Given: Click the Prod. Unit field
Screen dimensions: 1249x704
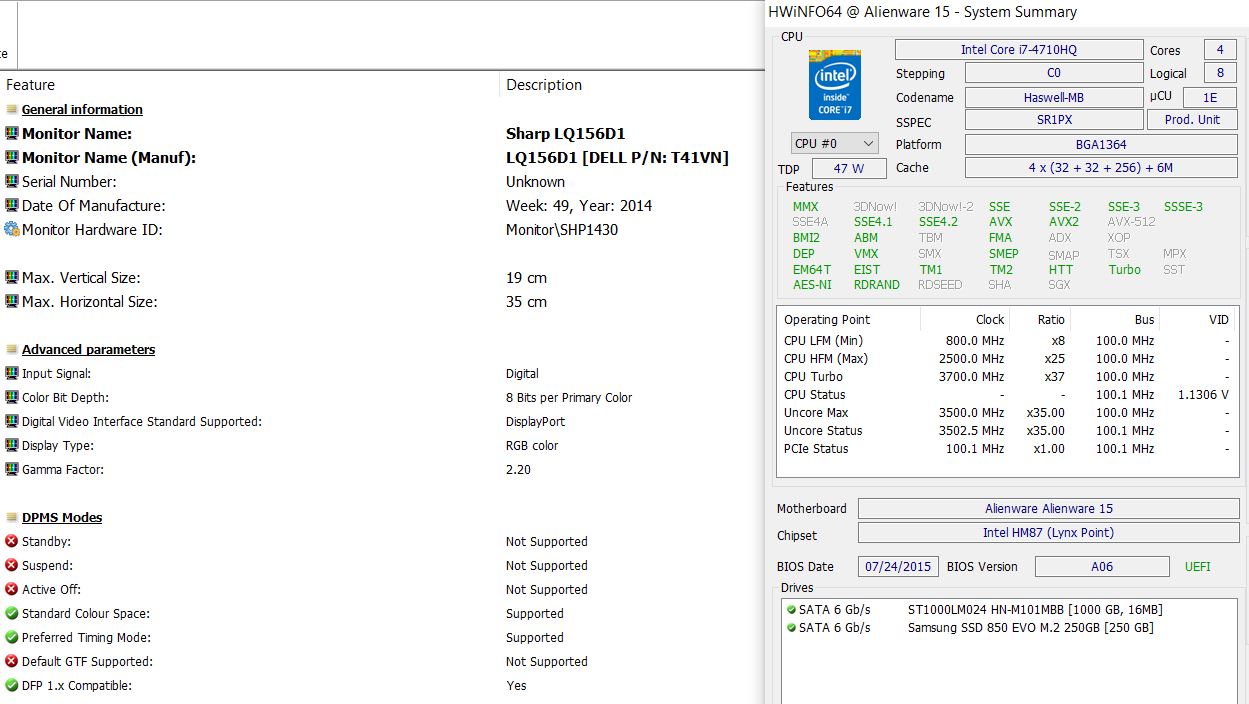Looking at the screenshot, I should (x=1193, y=120).
